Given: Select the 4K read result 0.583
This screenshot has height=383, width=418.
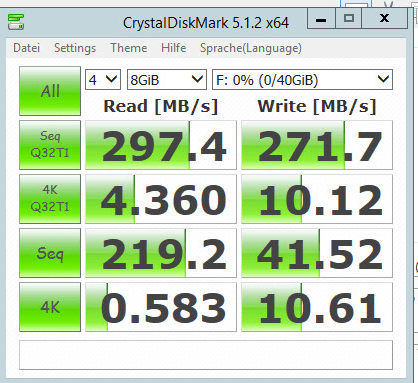Looking at the screenshot, I should [x=161, y=307].
